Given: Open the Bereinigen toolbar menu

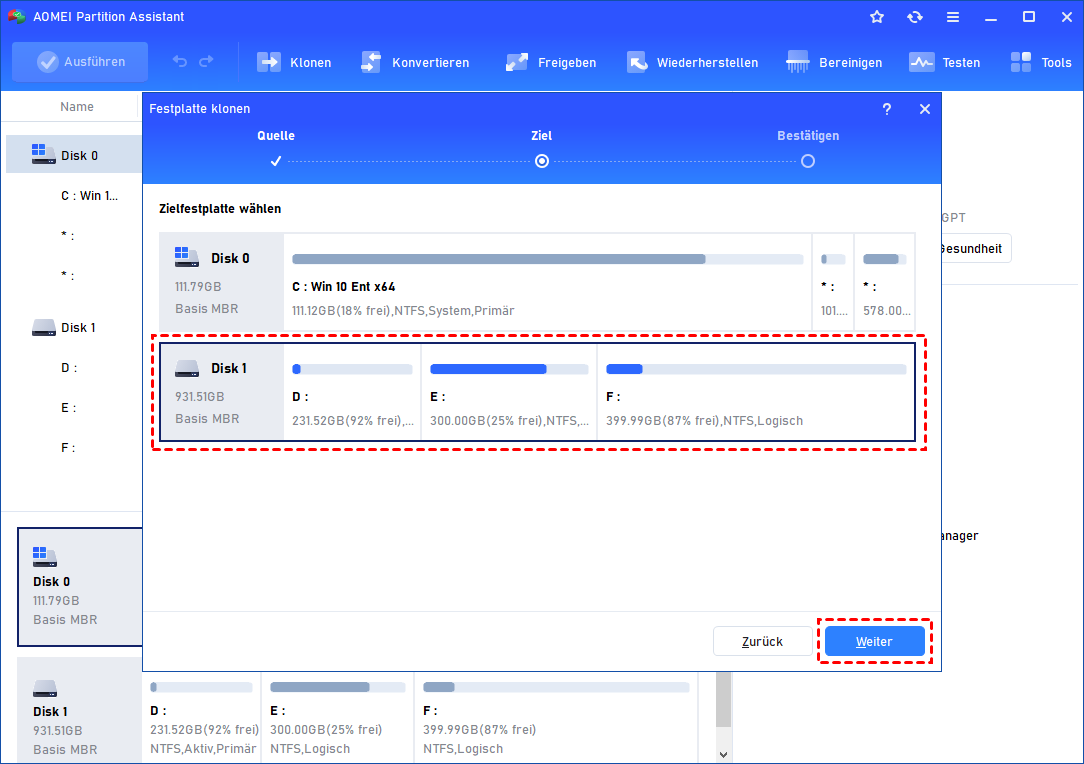Looking at the screenshot, I should (834, 62).
